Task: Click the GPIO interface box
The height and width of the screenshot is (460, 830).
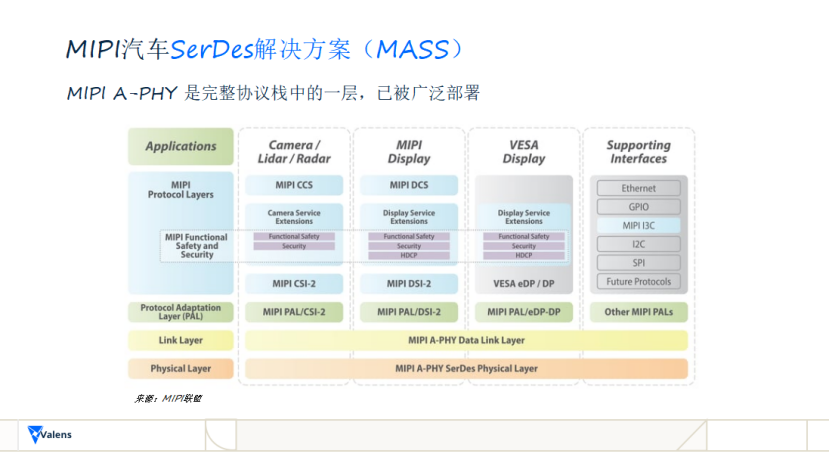Action: click(x=638, y=206)
